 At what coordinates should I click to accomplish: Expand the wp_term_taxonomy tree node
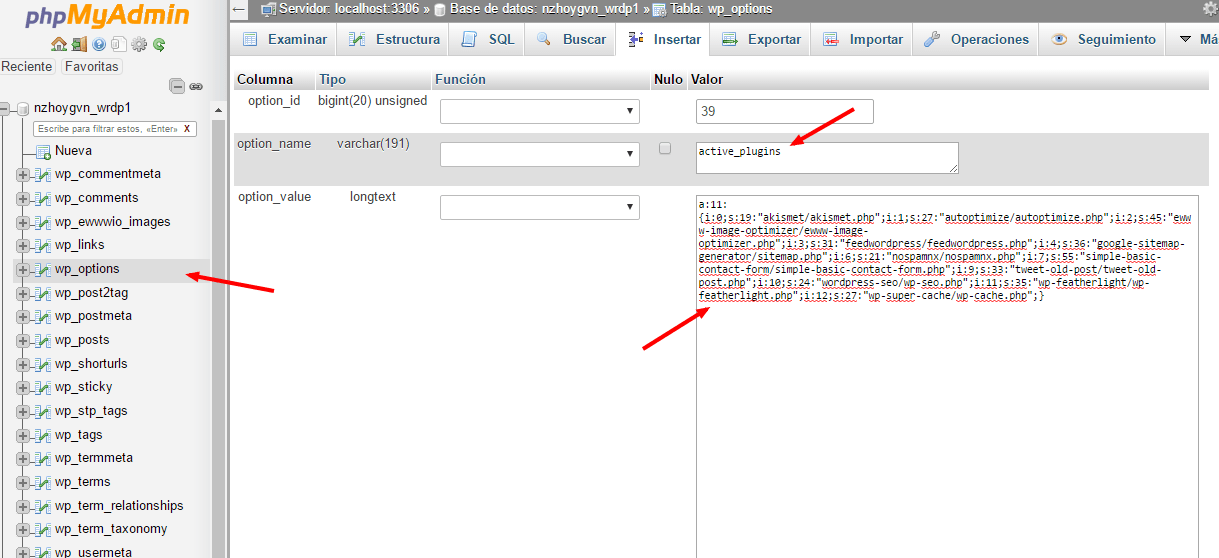click(23, 529)
